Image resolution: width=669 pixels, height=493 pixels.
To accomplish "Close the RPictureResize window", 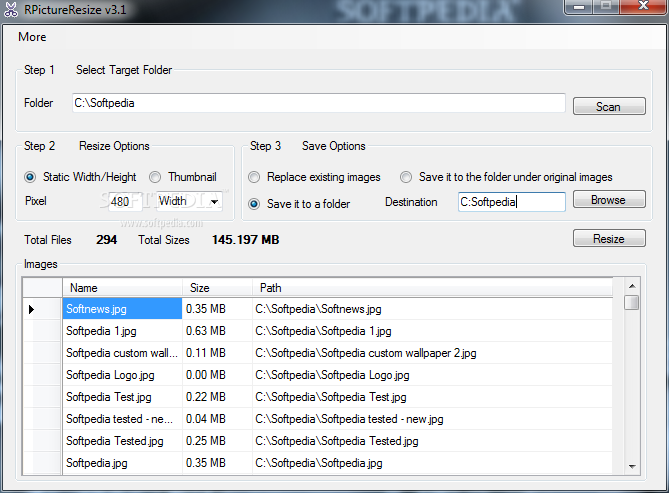I will 643,6.
